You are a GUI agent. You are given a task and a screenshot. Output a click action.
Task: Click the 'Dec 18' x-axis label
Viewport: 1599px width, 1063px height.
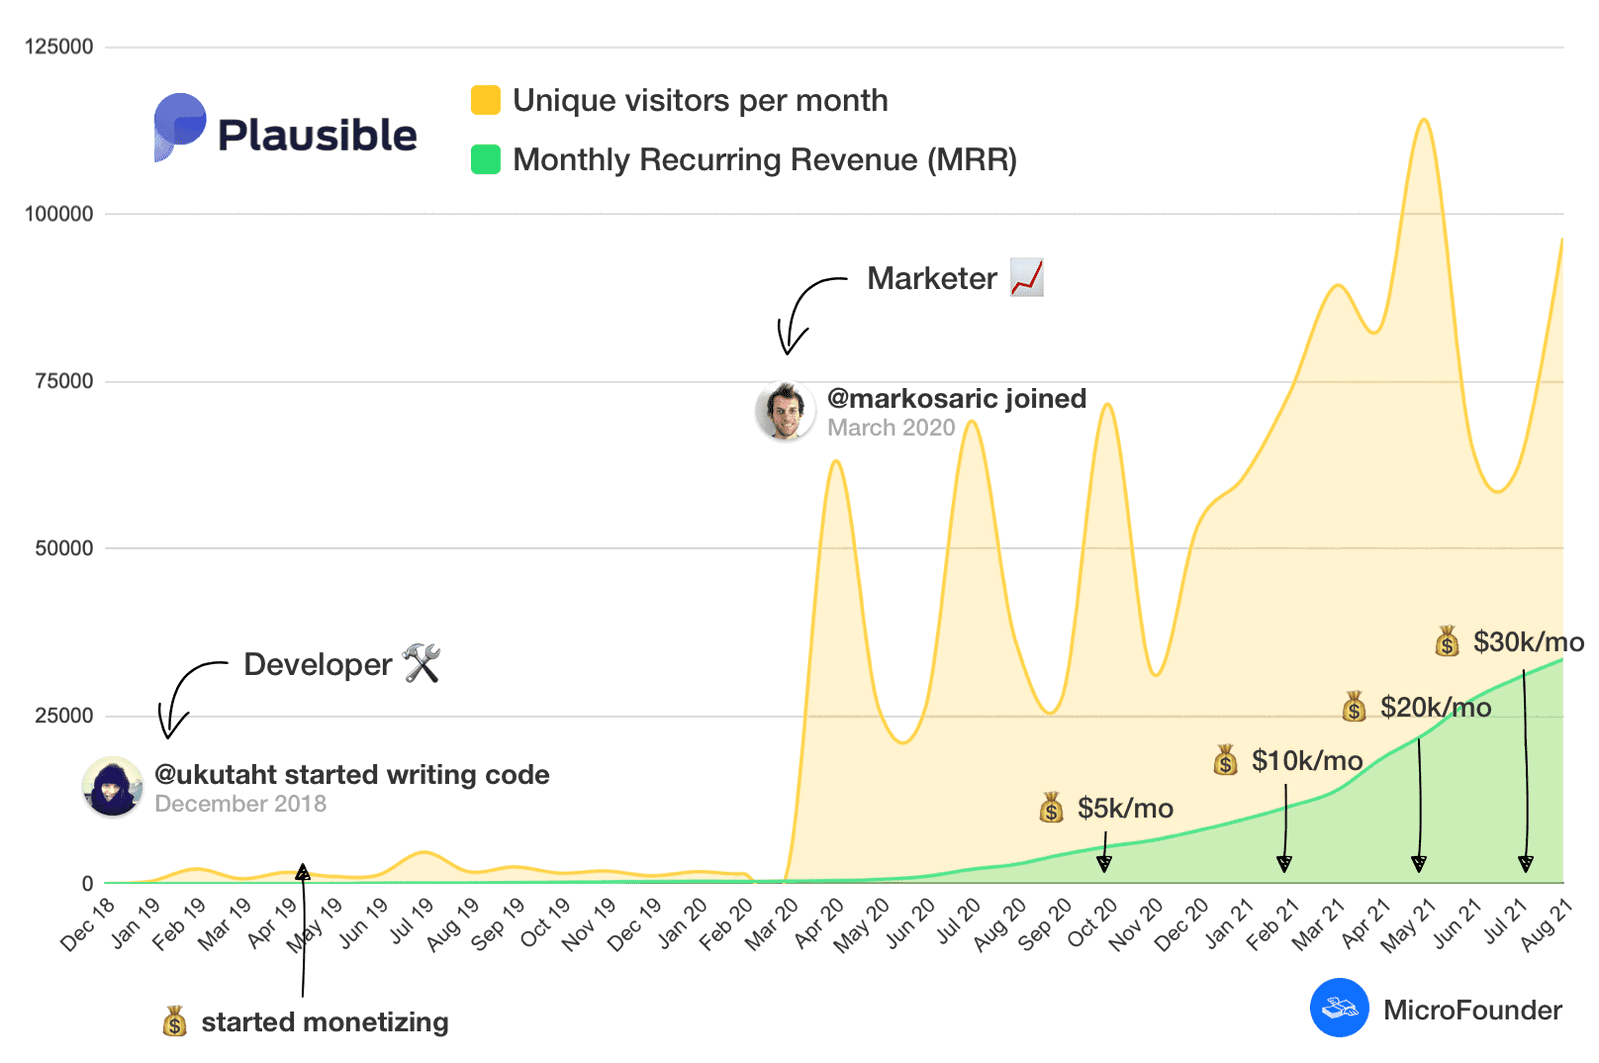click(x=88, y=924)
